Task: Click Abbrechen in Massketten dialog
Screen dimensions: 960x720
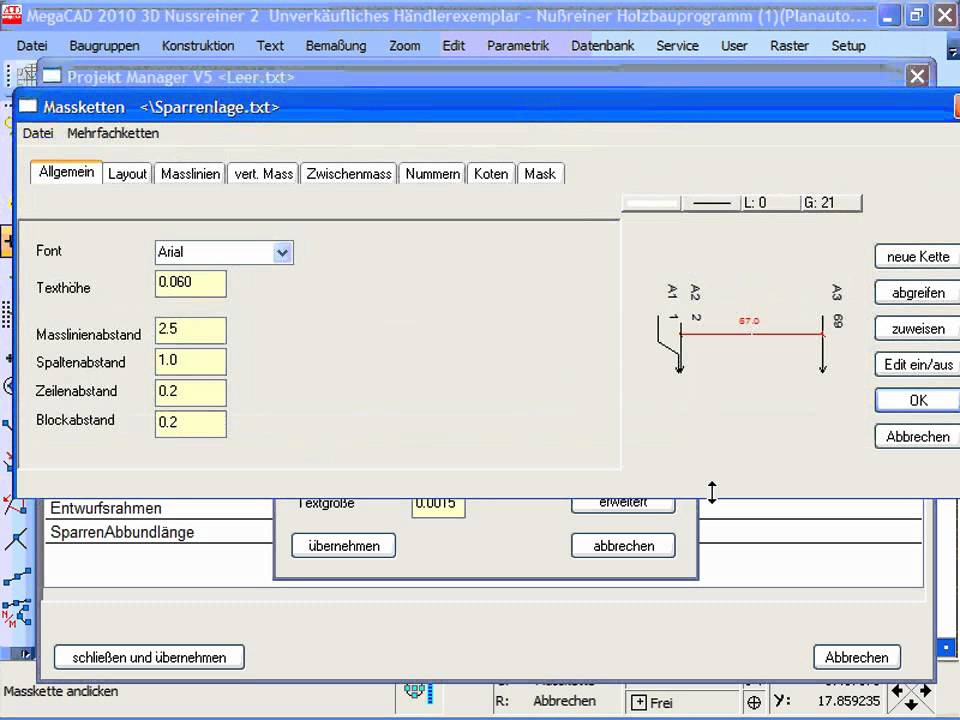Action: point(917,437)
